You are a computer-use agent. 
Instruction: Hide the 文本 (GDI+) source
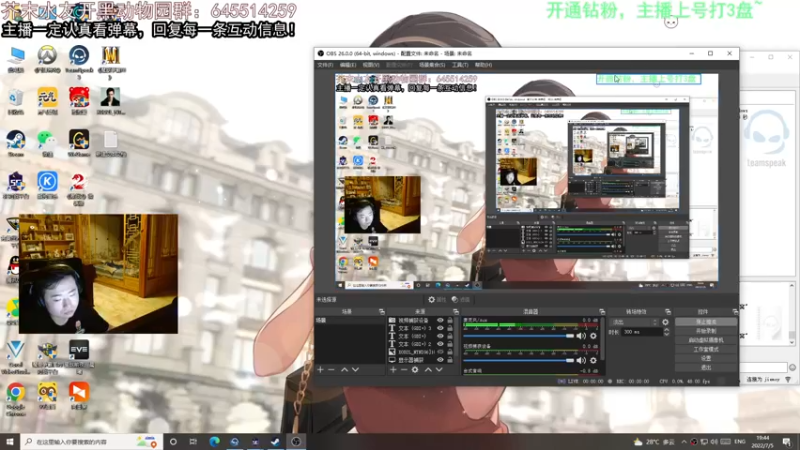click(440, 336)
